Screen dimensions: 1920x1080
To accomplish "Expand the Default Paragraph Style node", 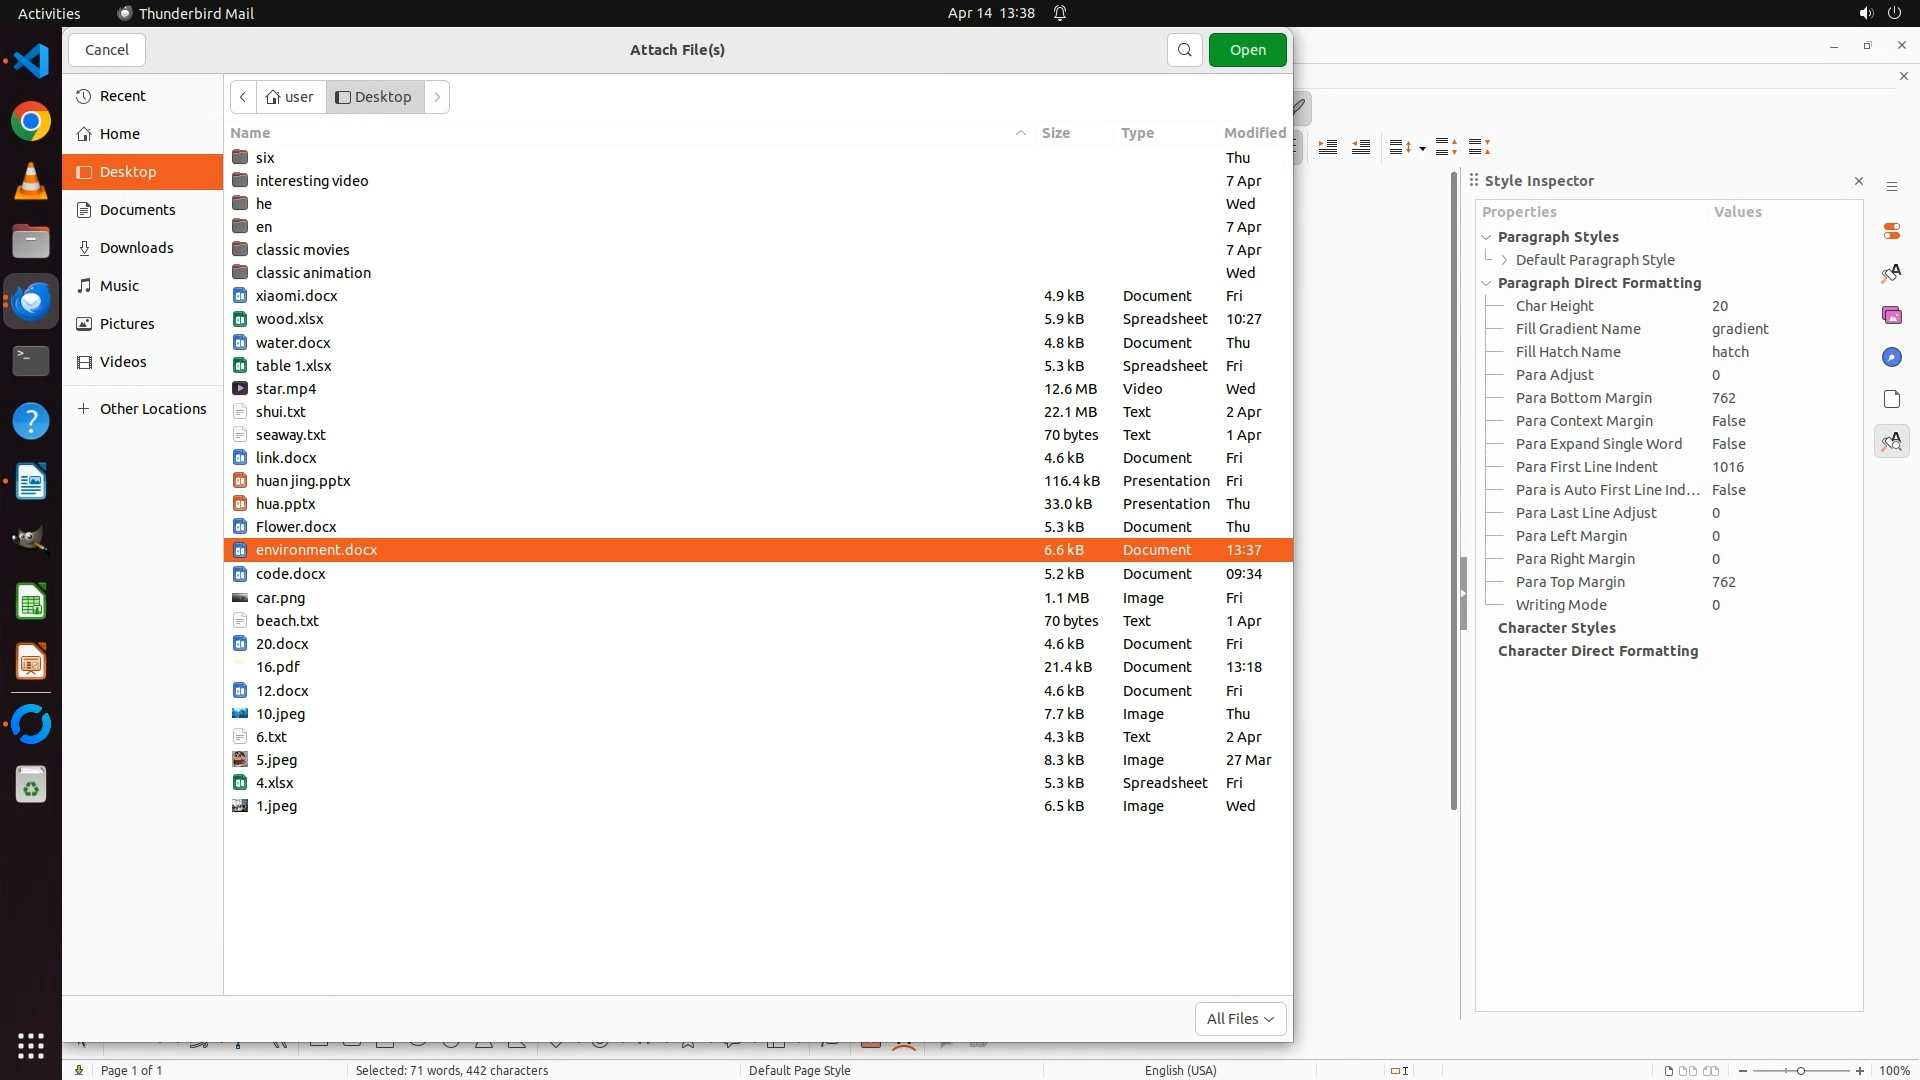I will 1504,260.
